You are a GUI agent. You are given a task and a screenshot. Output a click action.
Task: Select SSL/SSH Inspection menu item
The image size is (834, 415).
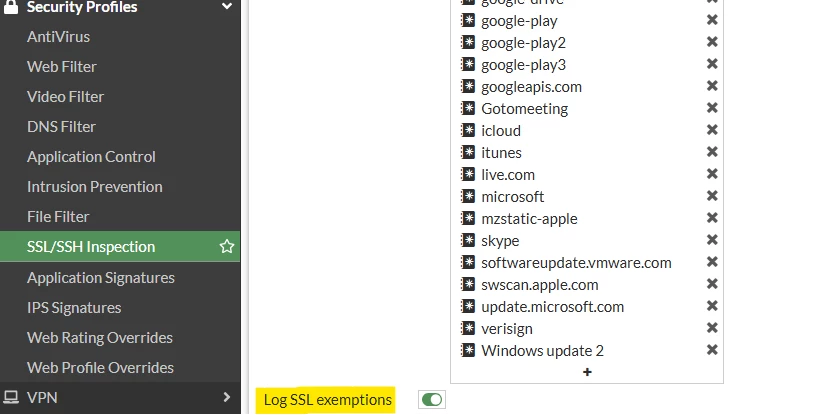click(x=120, y=246)
